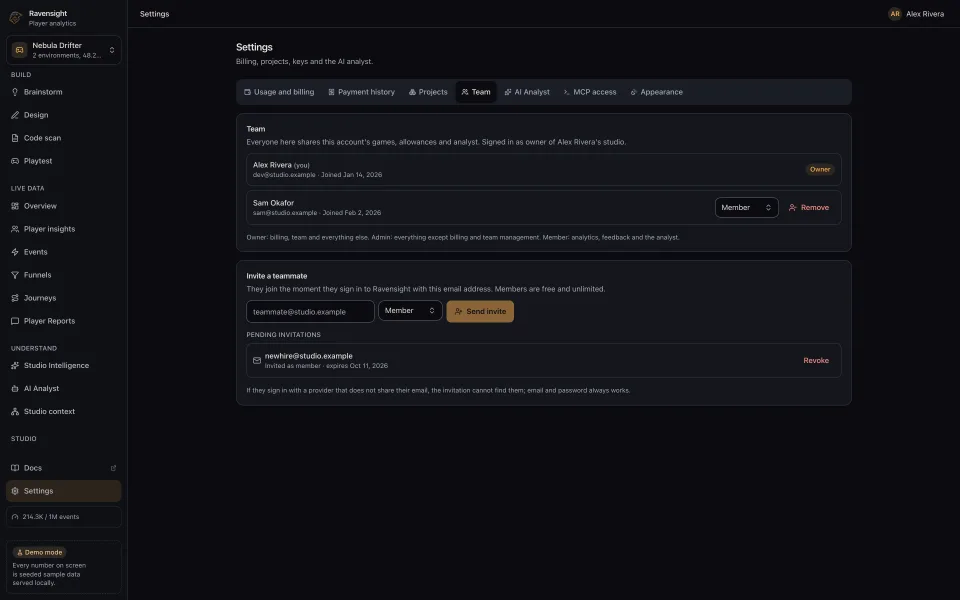Viewport: 960px width, 600px height.
Task: Click the Send invite button
Action: point(480,312)
